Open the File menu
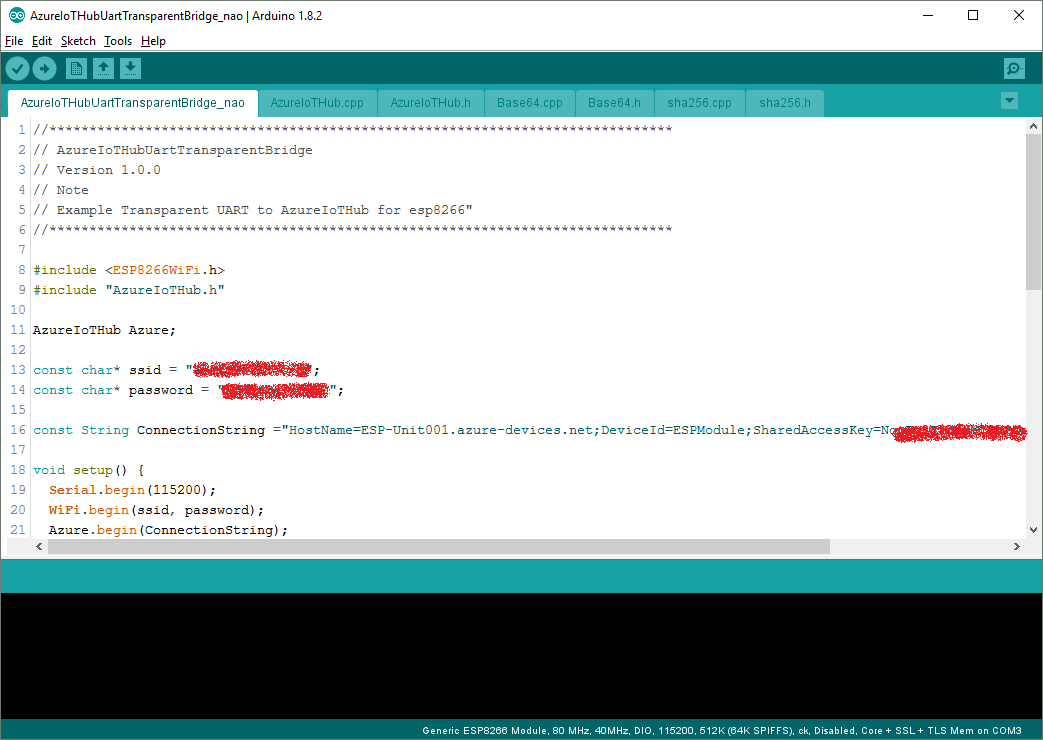Viewport: 1043px width, 740px height. click(14, 41)
